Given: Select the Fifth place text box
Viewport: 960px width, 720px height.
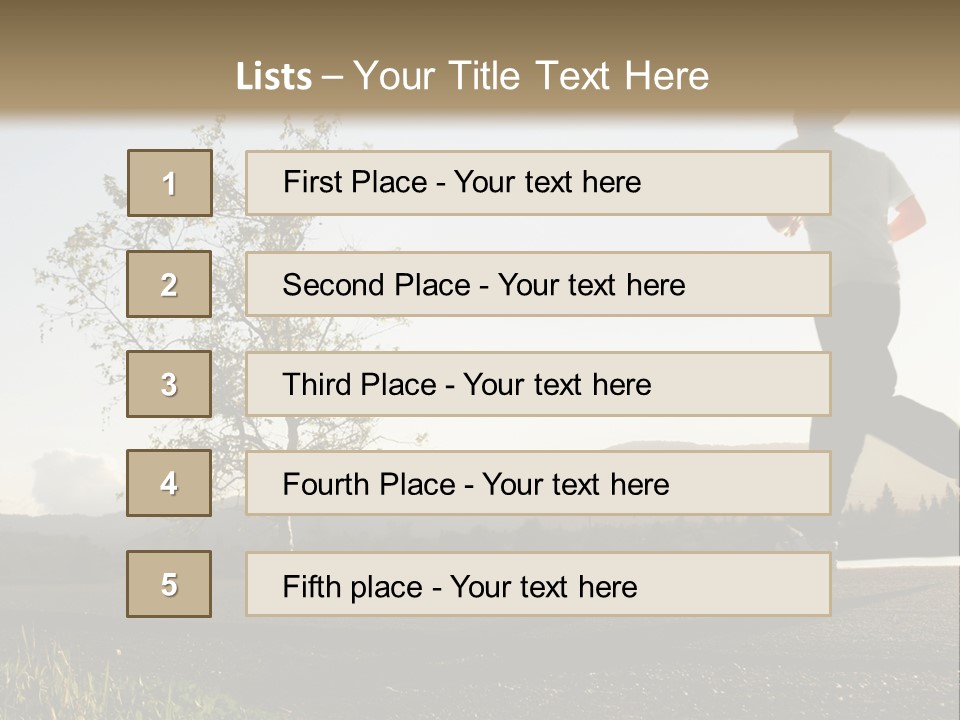Looking at the screenshot, I should point(538,585).
